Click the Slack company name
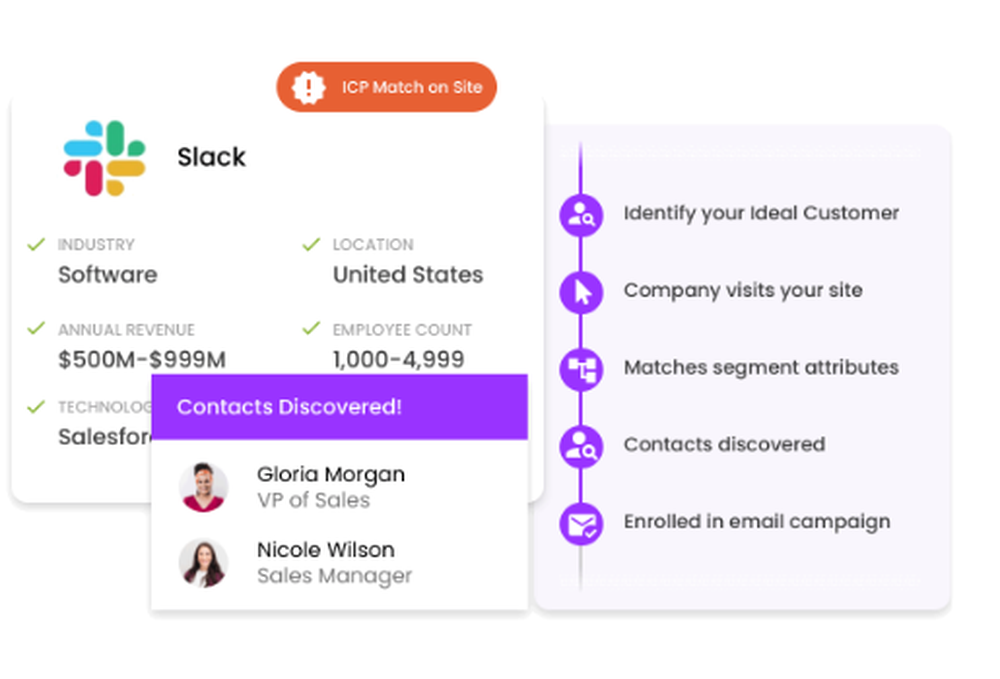The image size is (1000, 679). pos(211,157)
